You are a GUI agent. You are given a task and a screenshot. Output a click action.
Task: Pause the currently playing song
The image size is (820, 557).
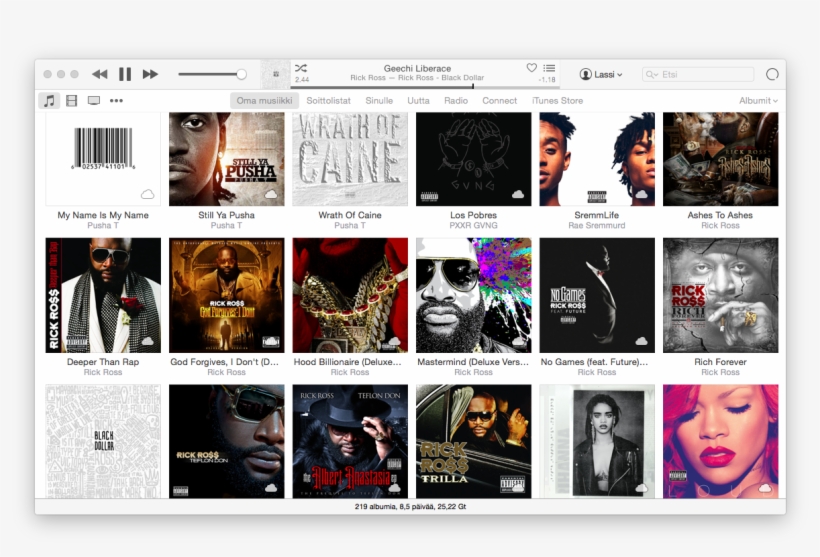point(125,74)
